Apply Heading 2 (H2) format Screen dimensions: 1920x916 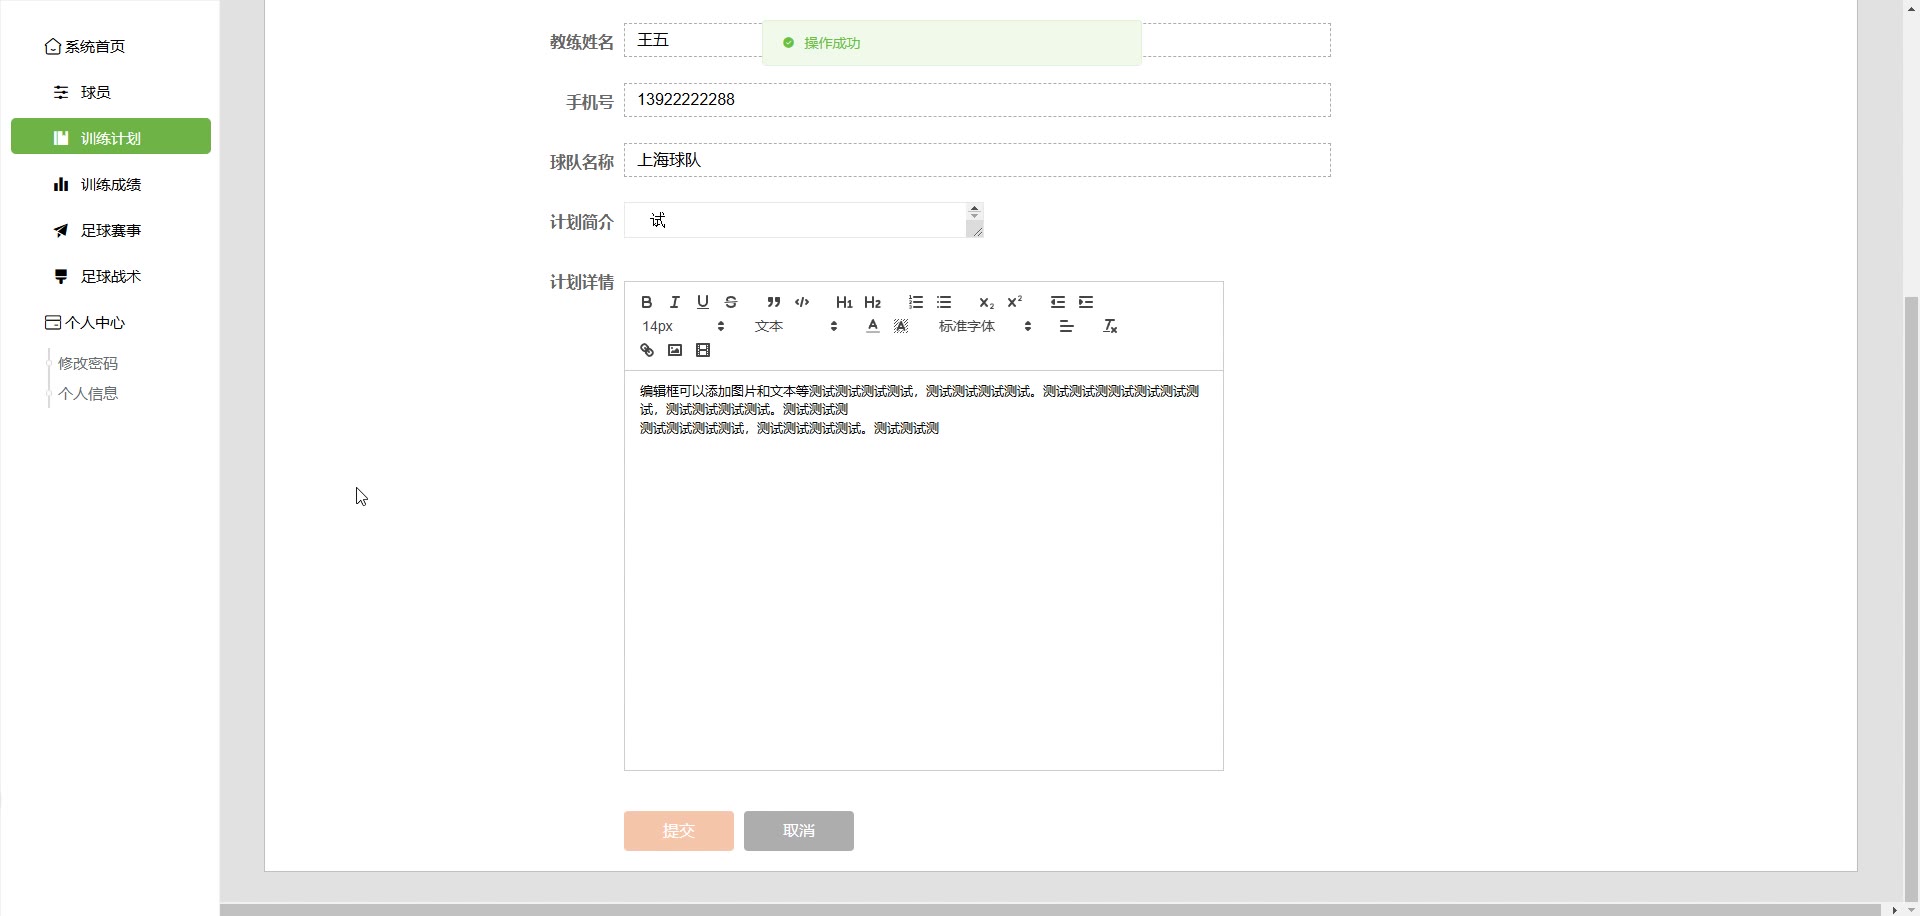tap(873, 302)
